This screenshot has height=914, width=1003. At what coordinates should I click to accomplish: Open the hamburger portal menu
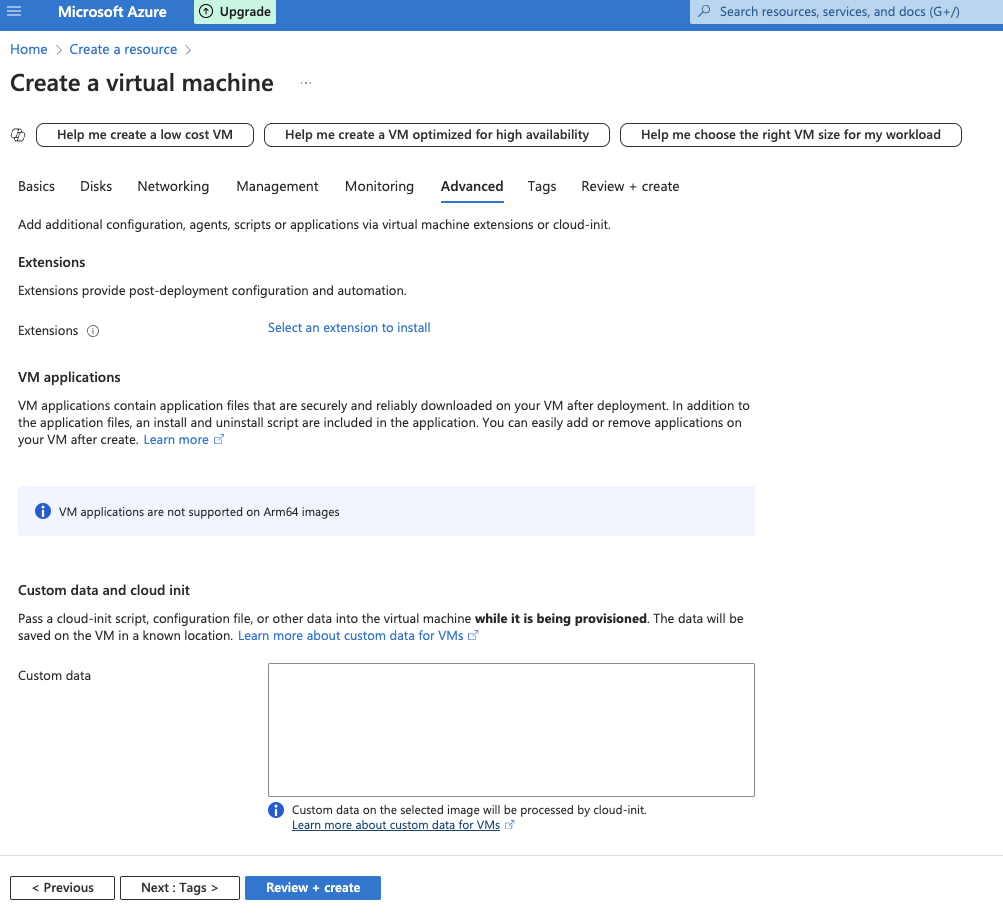pyautogui.click(x=14, y=12)
